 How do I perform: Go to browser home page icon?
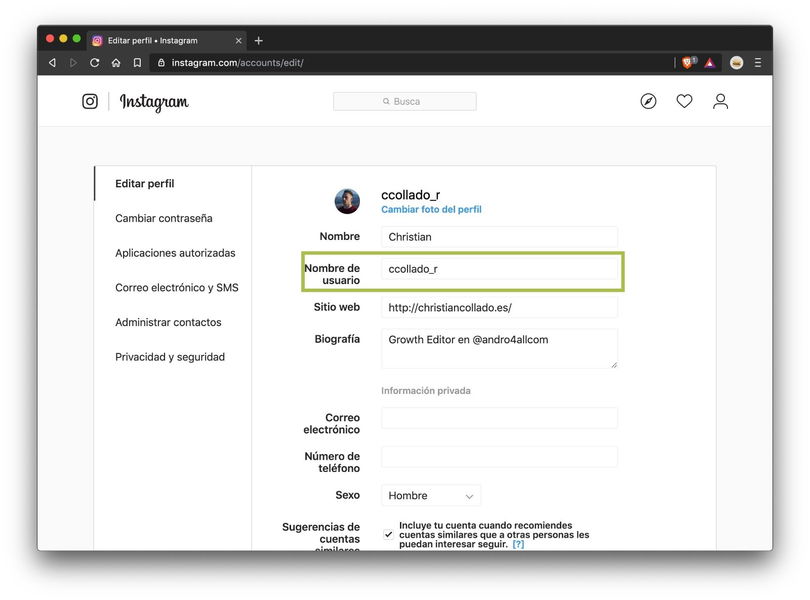[x=116, y=63]
